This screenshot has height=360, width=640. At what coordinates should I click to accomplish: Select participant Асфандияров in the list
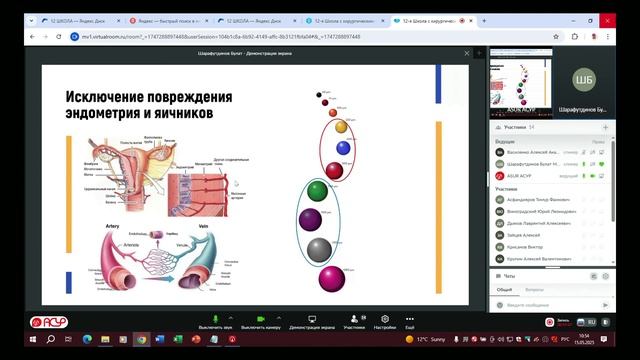(550, 200)
